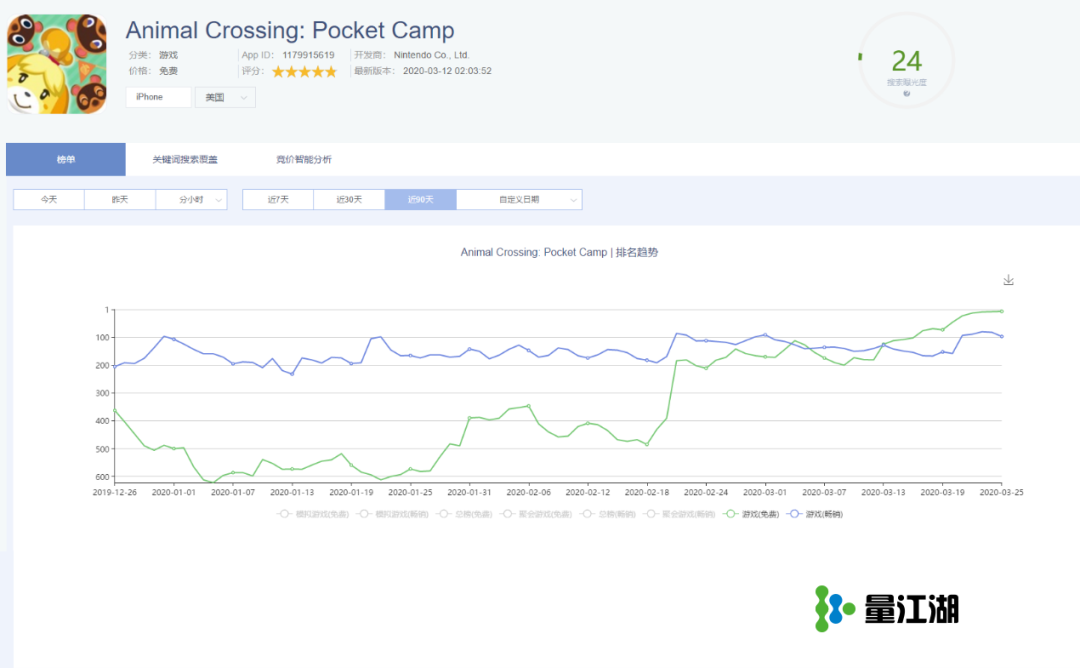Open the 竞价智能分析 tab
This screenshot has height=668, width=1080.
coord(304,160)
